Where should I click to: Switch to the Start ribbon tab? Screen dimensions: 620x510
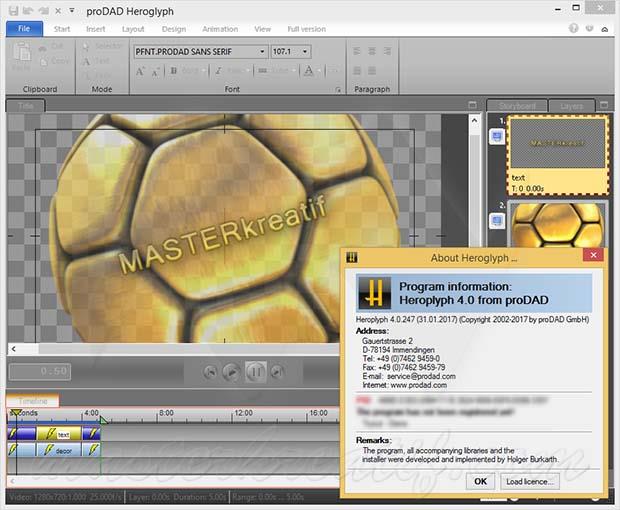pyautogui.click(x=62, y=29)
